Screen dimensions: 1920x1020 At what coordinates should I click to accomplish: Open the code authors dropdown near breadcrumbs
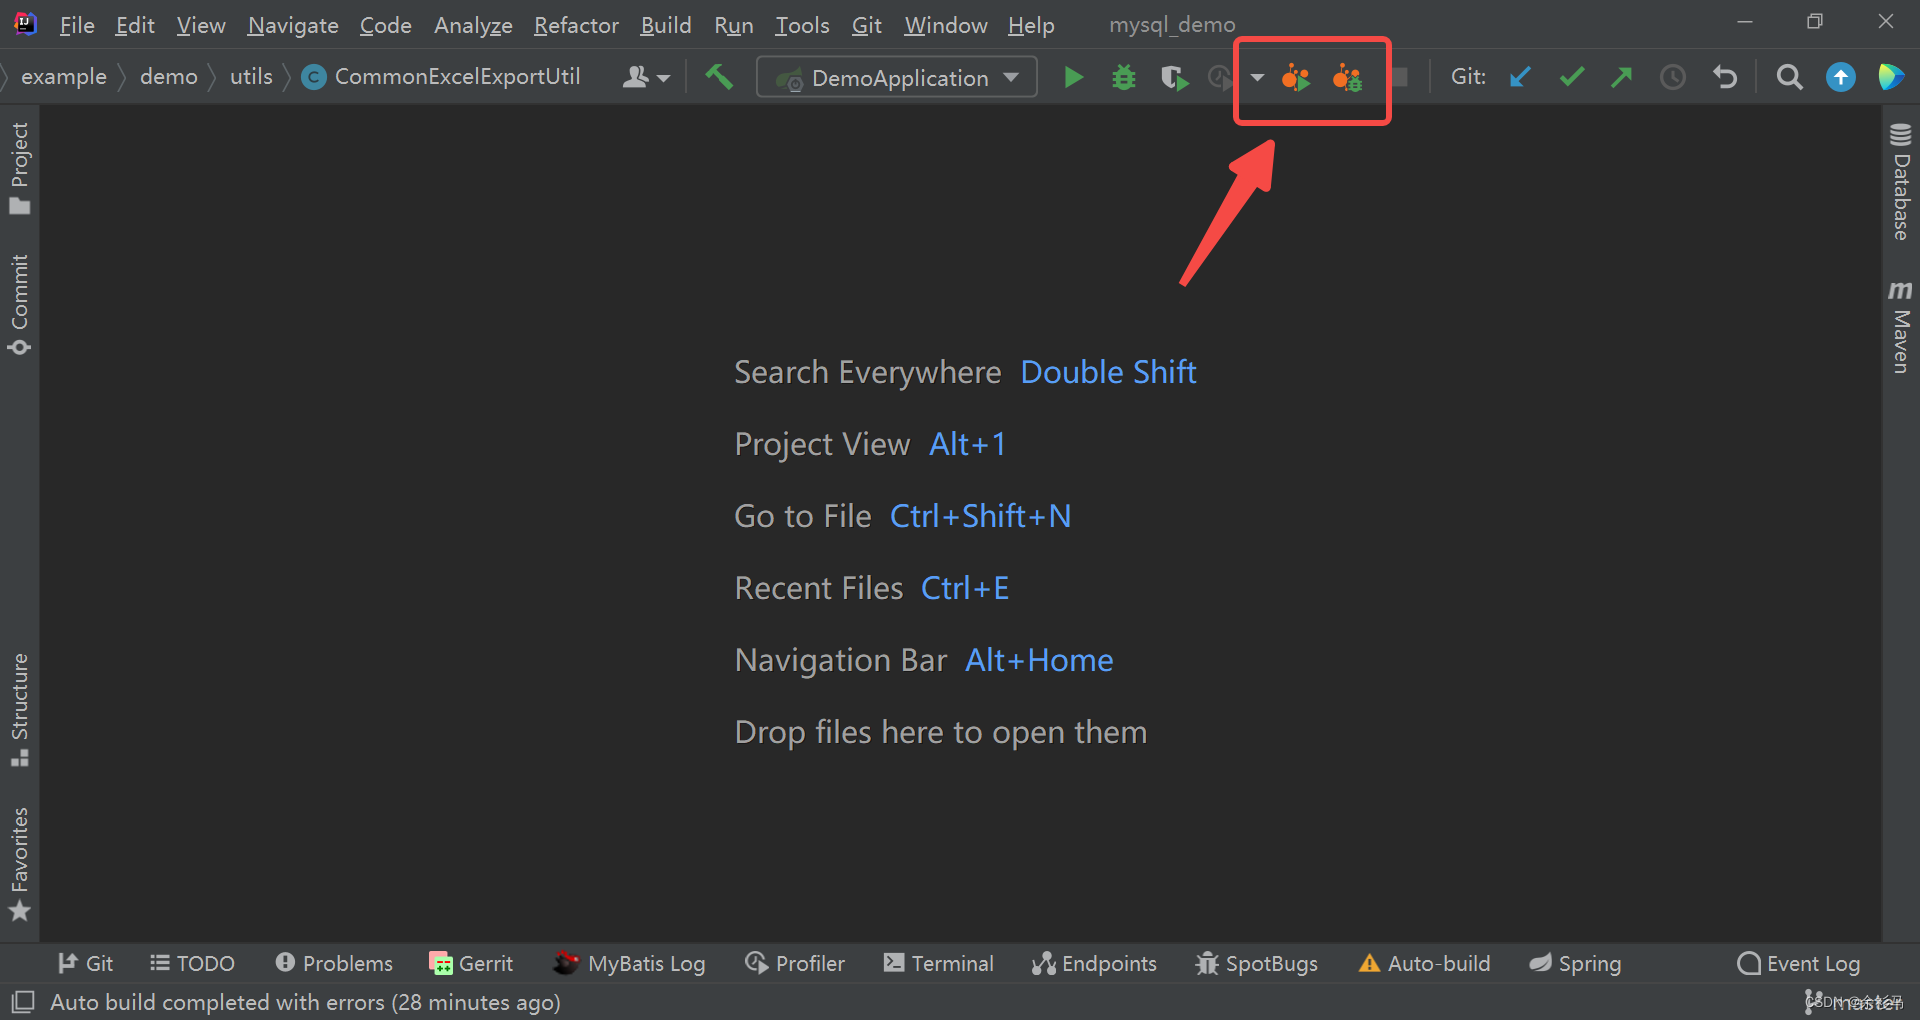[x=646, y=77]
